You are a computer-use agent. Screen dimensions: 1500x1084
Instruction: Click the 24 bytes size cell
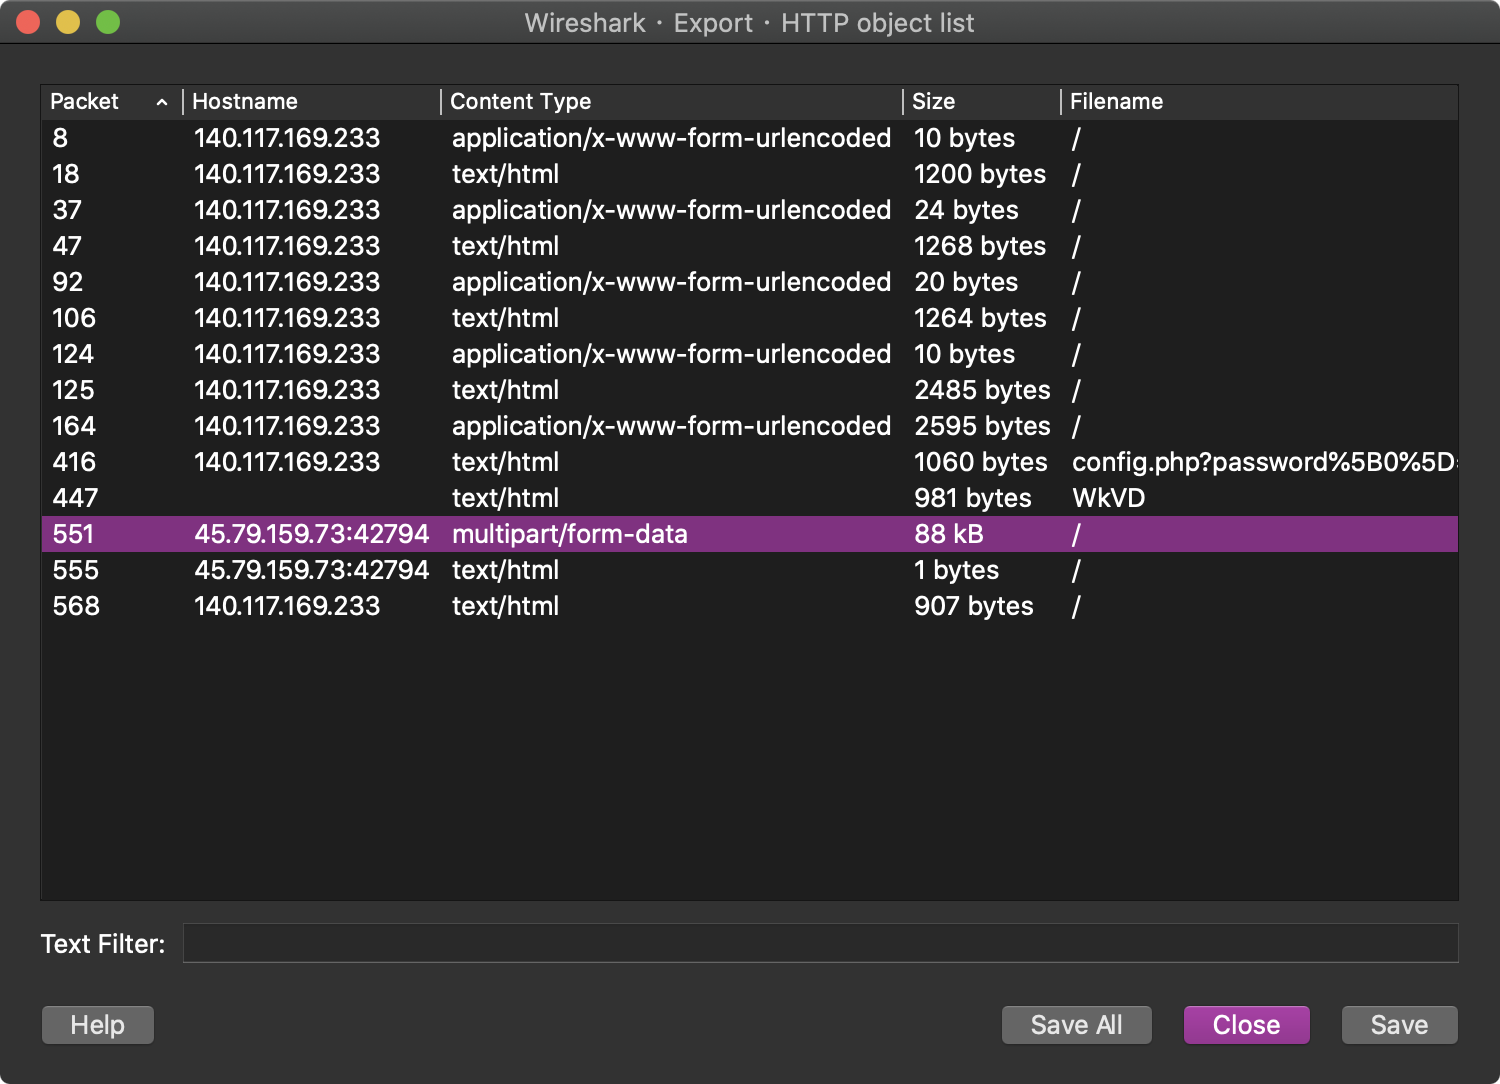(x=966, y=210)
